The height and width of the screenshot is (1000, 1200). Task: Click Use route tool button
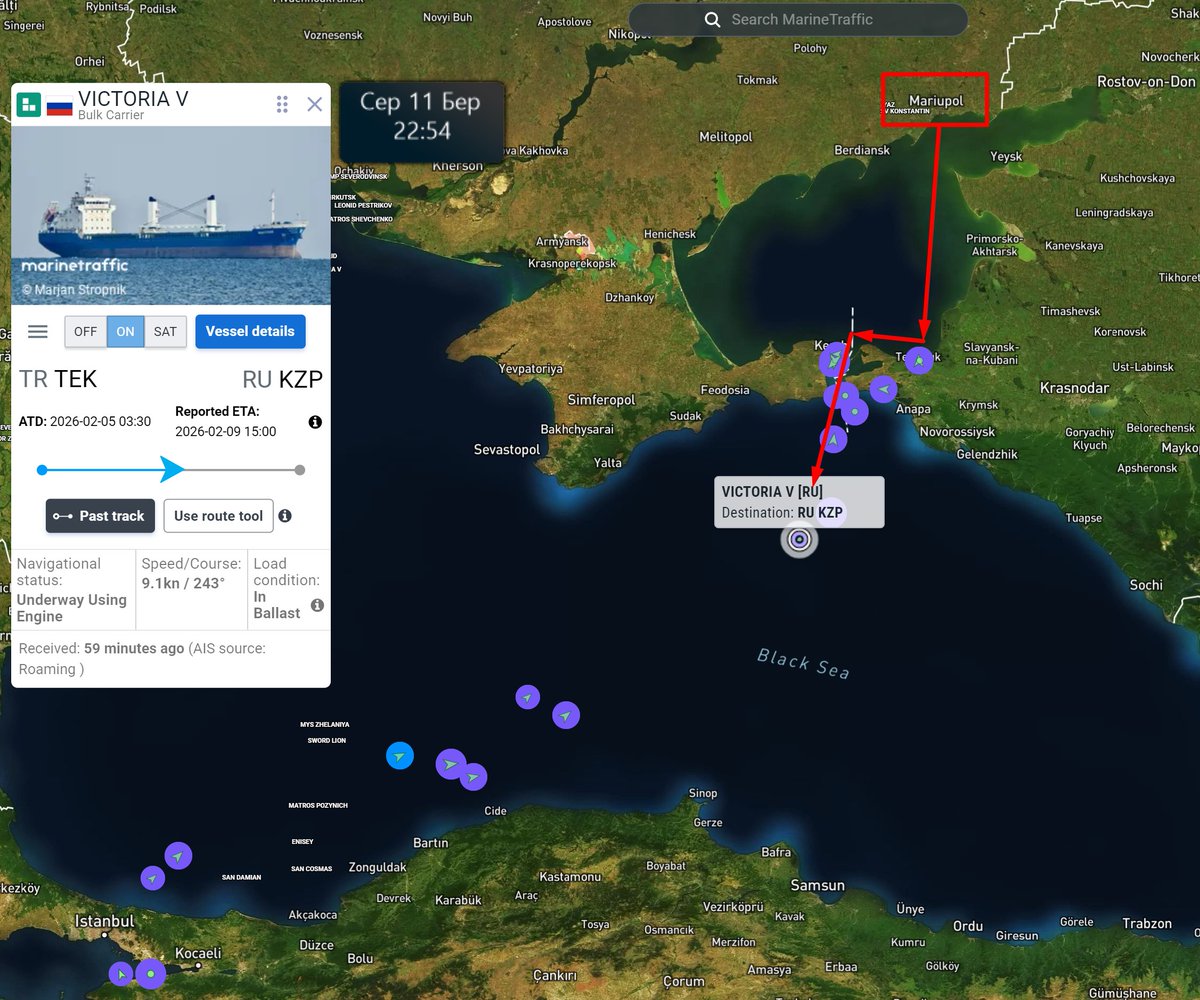click(218, 516)
